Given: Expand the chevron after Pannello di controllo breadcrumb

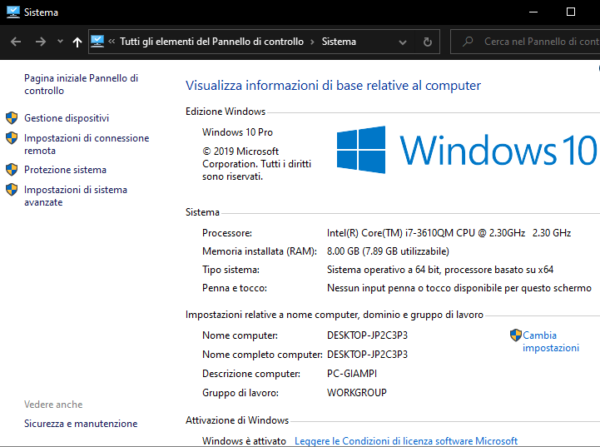Looking at the screenshot, I should (x=312, y=42).
